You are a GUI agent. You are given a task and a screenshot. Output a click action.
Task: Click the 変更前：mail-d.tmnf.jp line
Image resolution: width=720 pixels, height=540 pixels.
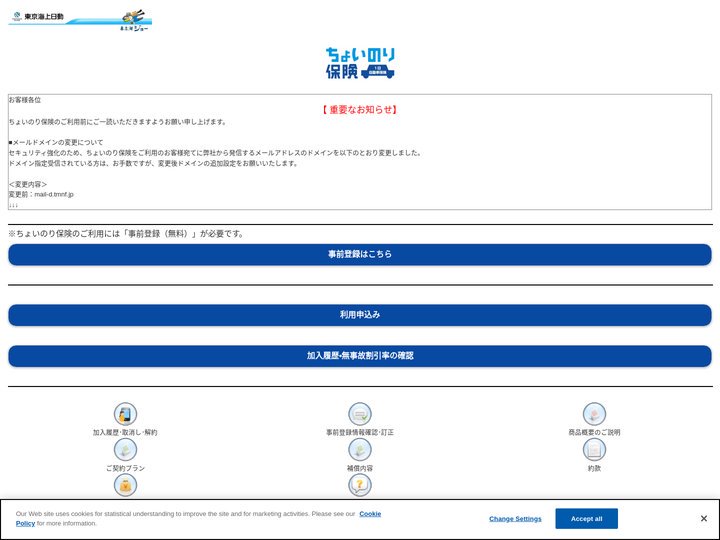41,194
